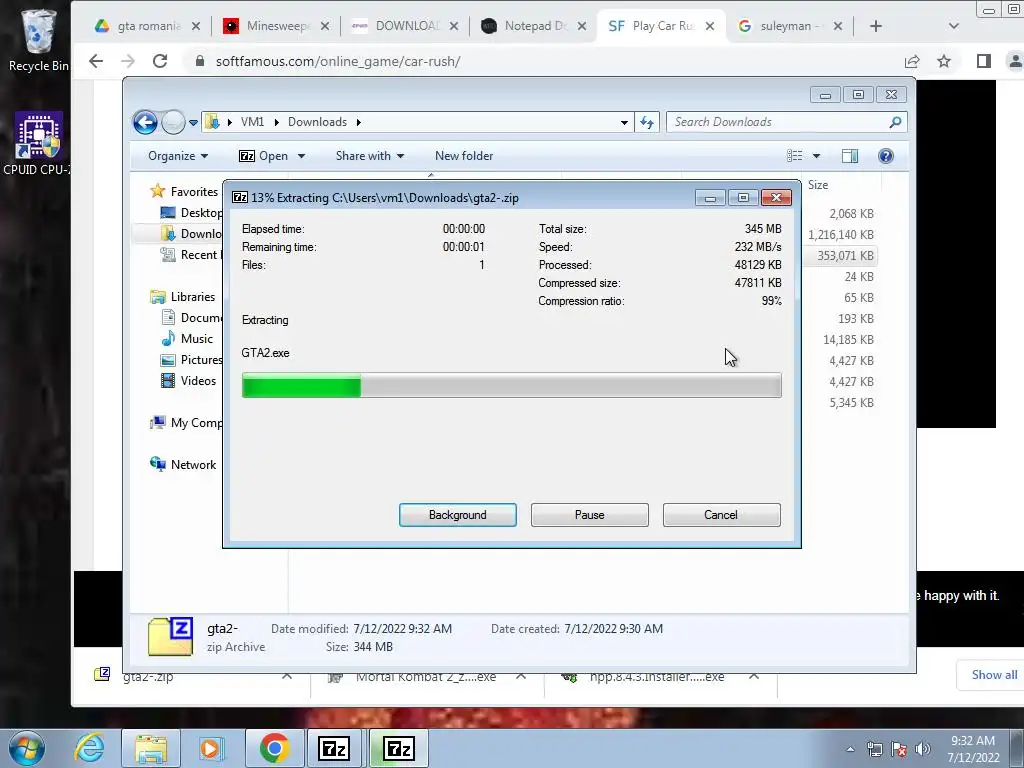1024x768 pixels.
Task: Open Windows Start menu
Action: 26,748
